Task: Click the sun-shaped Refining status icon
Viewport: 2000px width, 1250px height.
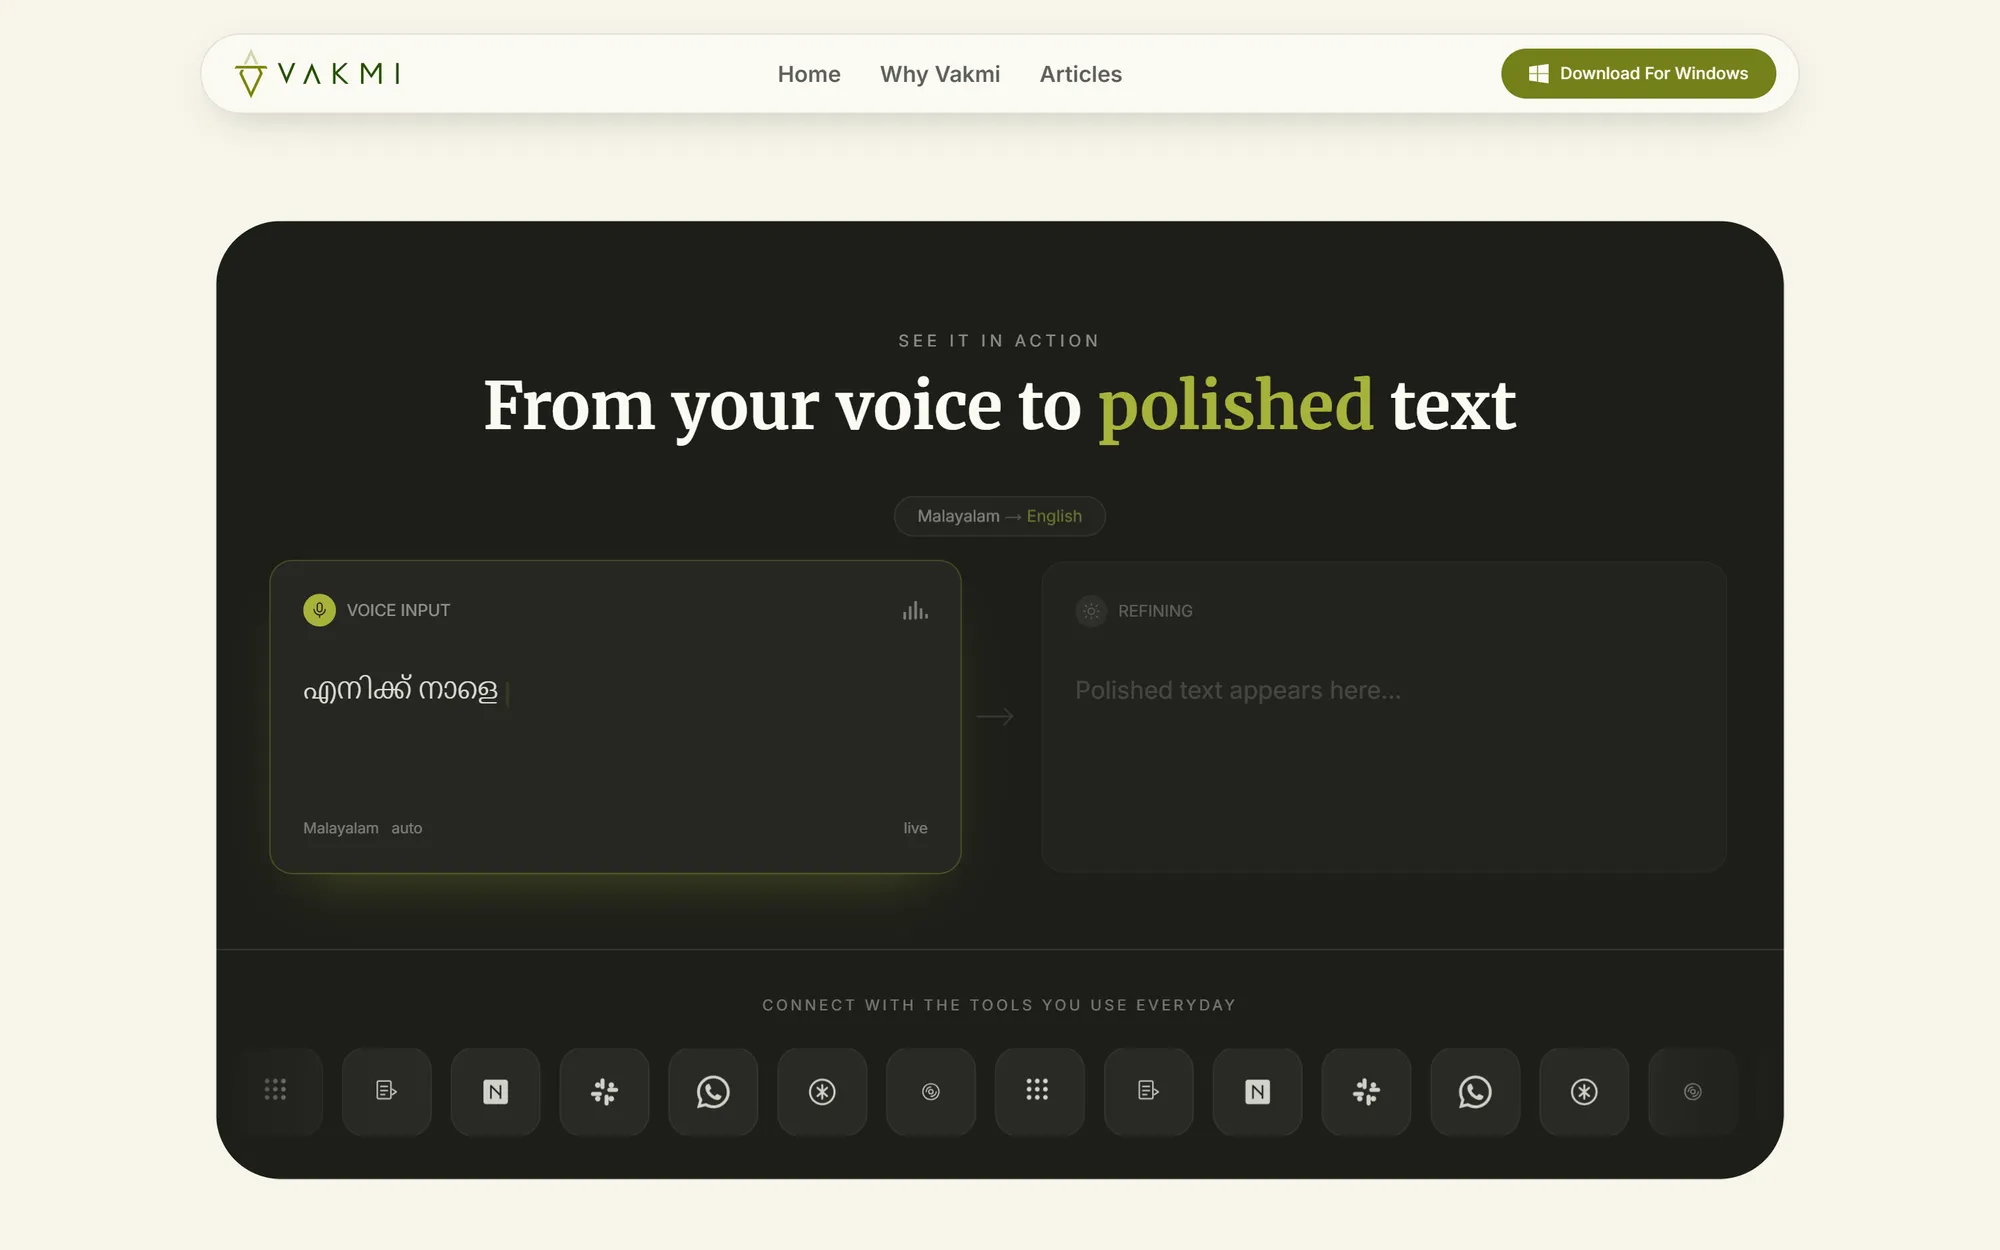Action: tap(1091, 611)
